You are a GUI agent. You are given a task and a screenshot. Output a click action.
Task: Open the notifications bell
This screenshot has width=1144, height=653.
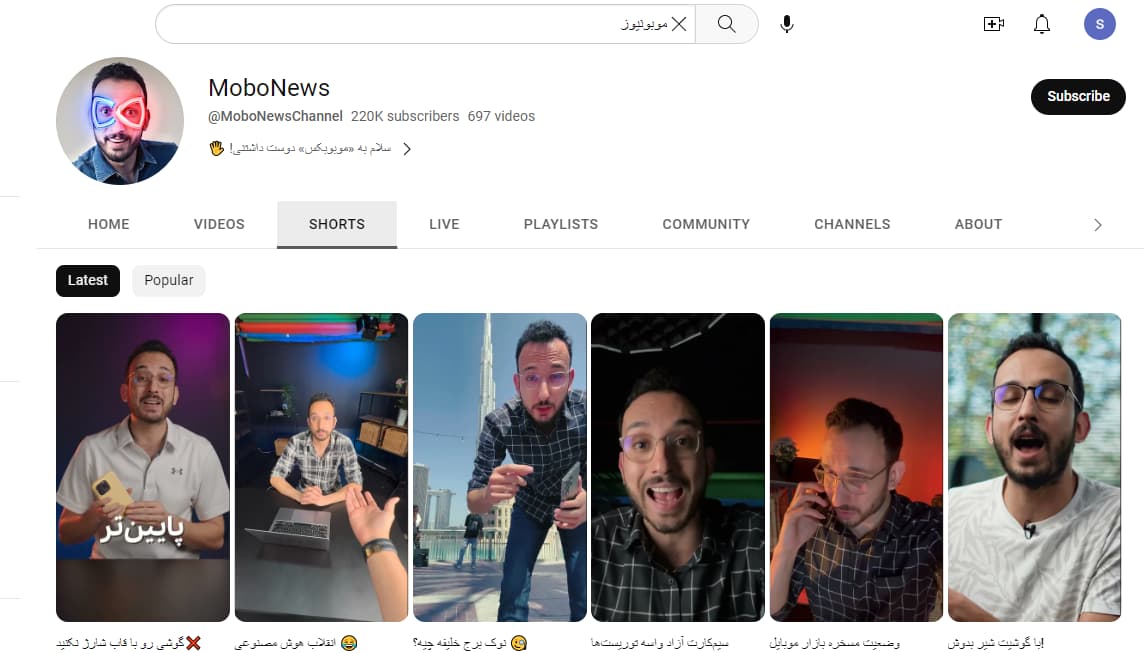[x=1042, y=24]
